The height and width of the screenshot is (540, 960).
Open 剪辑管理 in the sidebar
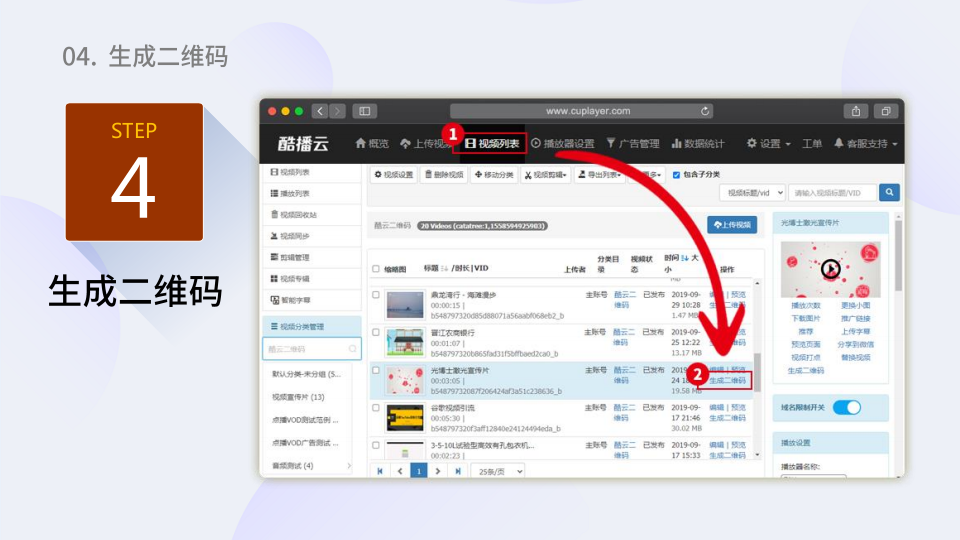[x=311, y=257]
